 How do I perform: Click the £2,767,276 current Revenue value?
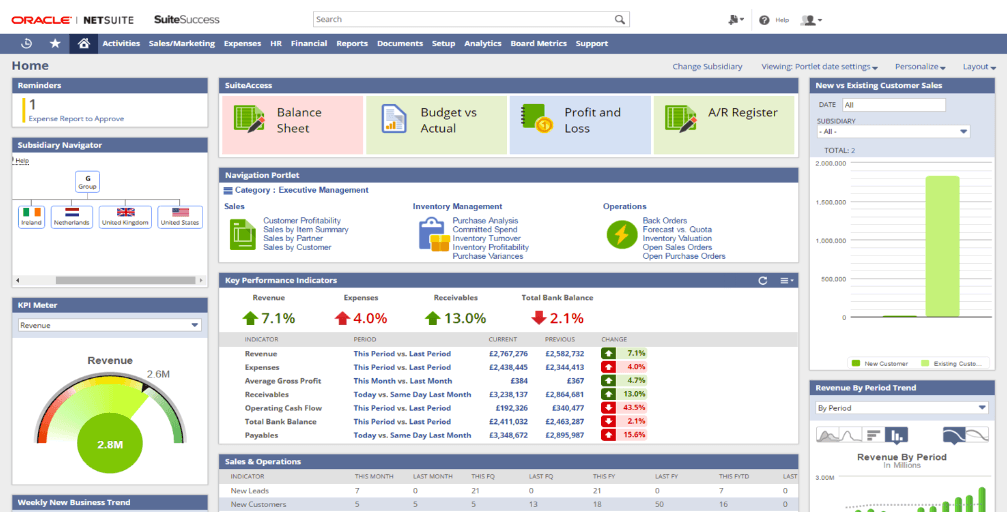coord(508,353)
